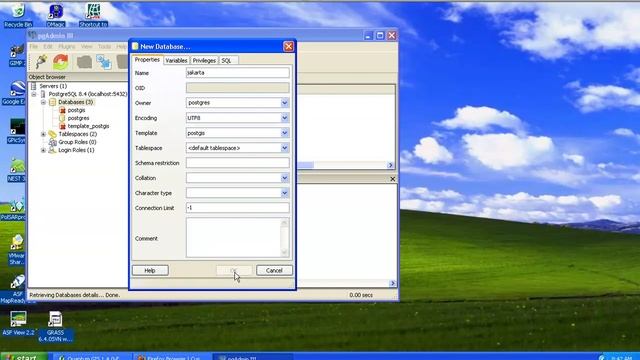Select the postgis database in tree

76,110
